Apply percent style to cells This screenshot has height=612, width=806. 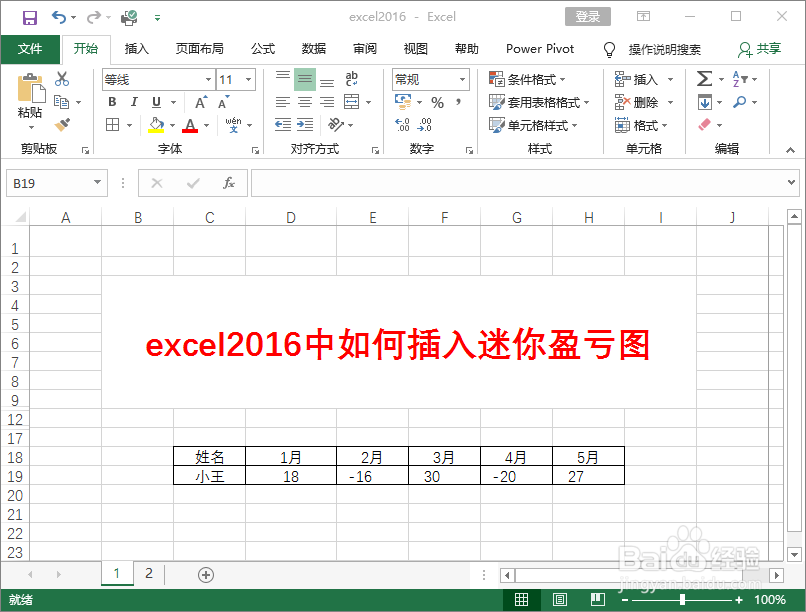pyautogui.click(x=437, y=102)
